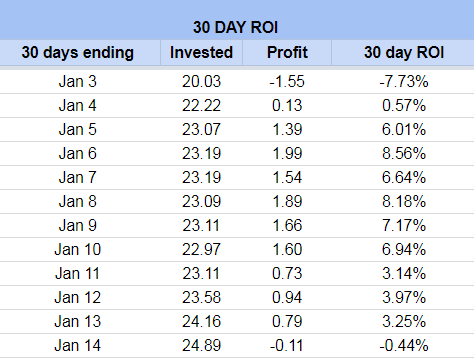Screen dimensions: 474x363
Task: Click the 30 days ending column header
Action: [80, 53]
